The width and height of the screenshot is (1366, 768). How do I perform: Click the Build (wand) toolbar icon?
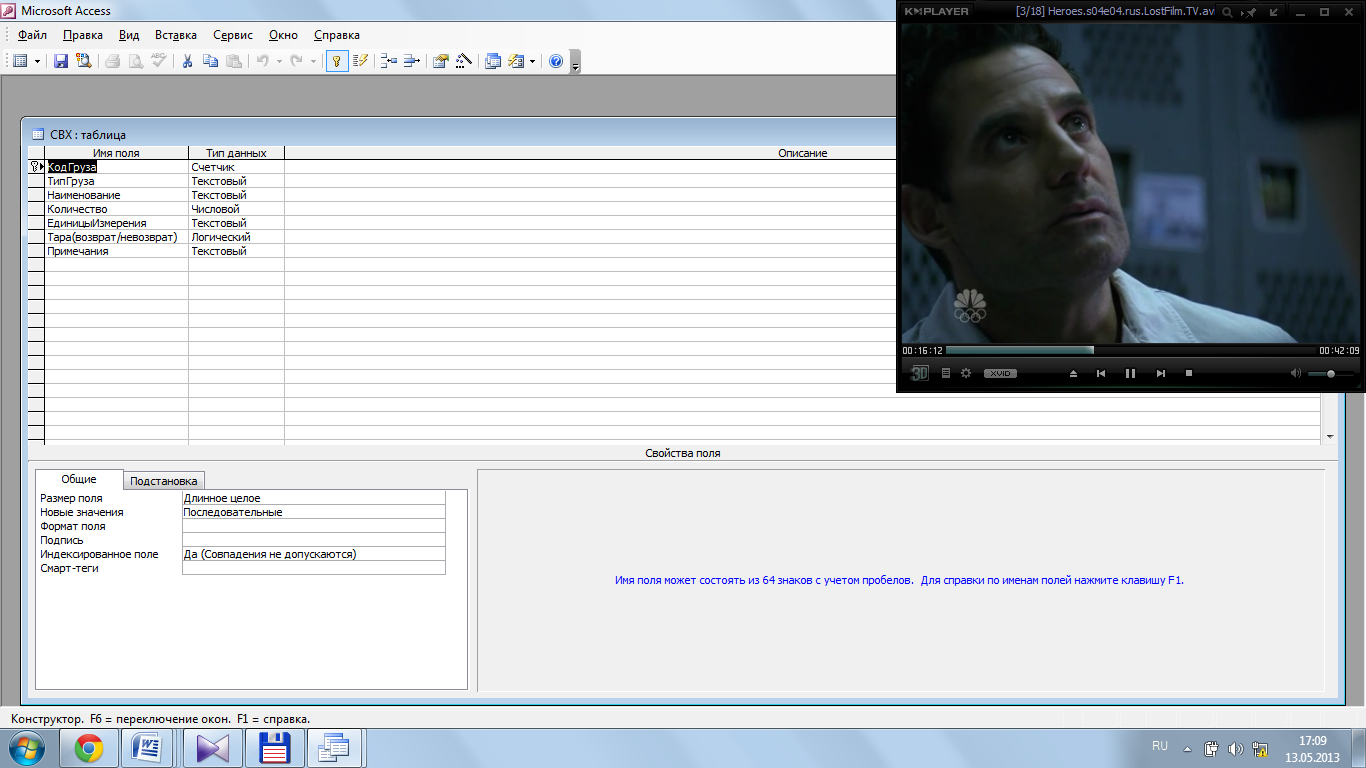[463, 61]
